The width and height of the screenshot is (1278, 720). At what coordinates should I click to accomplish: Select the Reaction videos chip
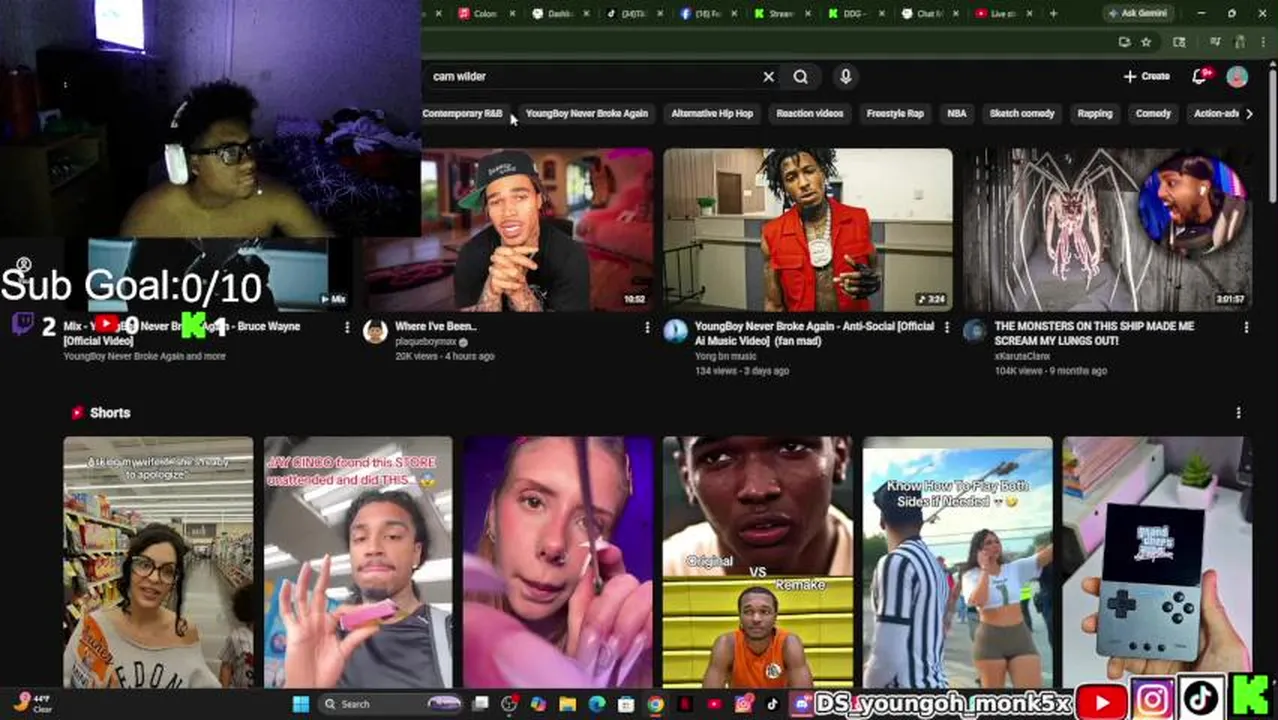pos(810,114)
